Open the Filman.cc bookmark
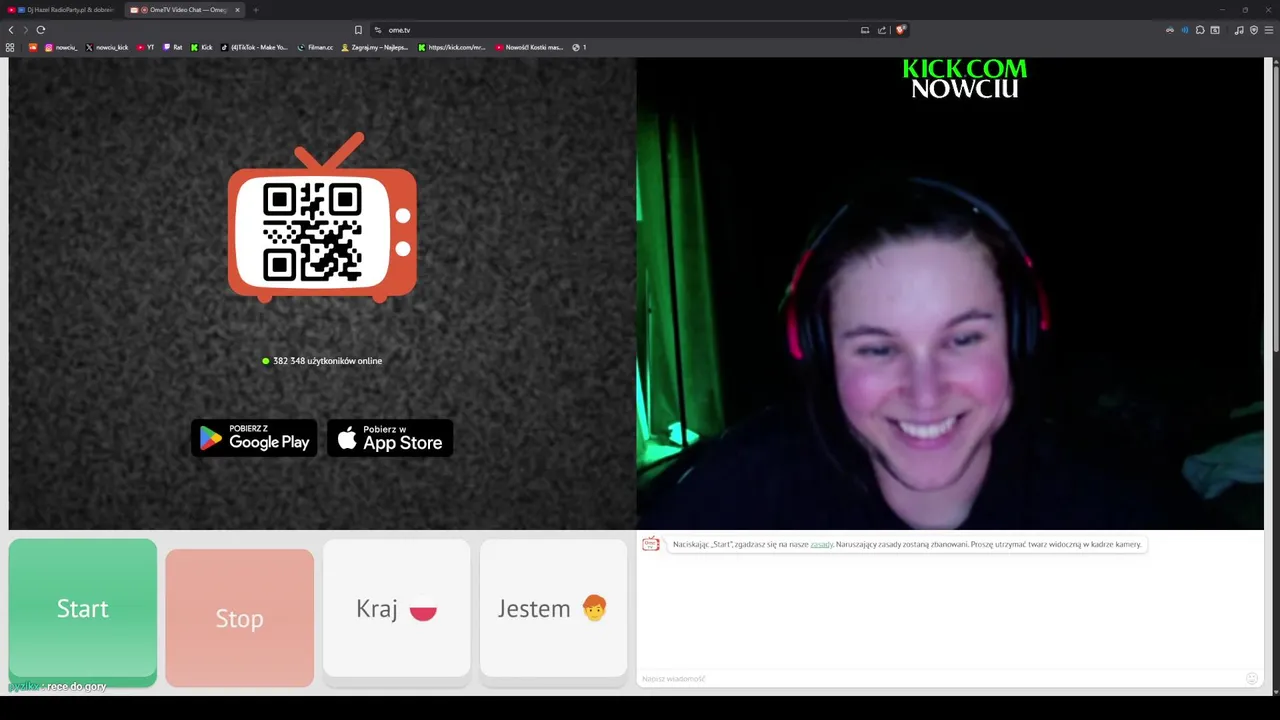 coord(315,47)
